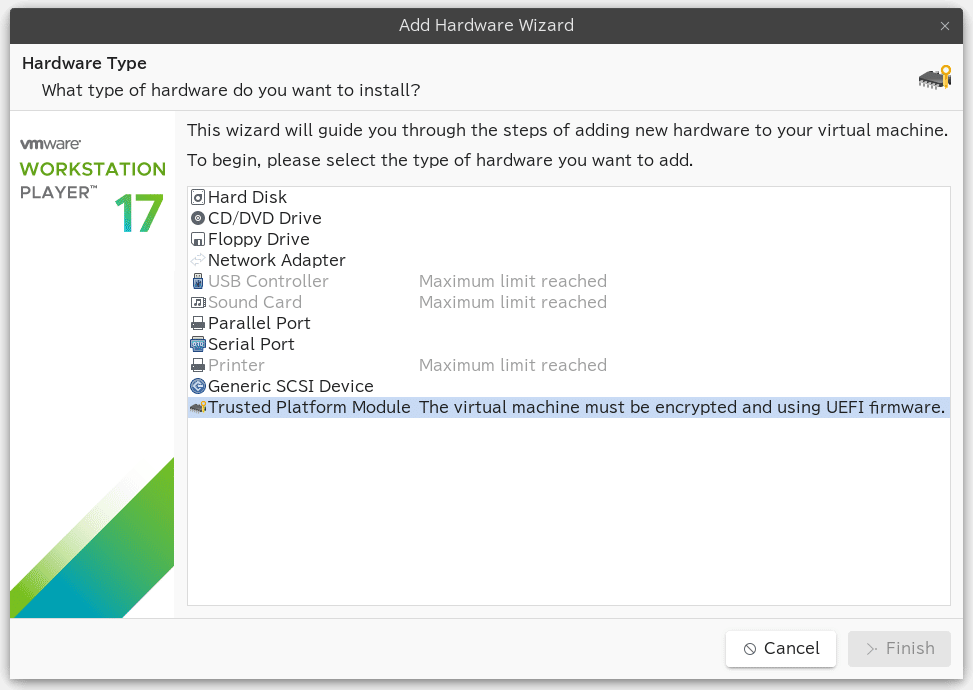Select Network Adapter from the hardware list

tap(276, 260)
